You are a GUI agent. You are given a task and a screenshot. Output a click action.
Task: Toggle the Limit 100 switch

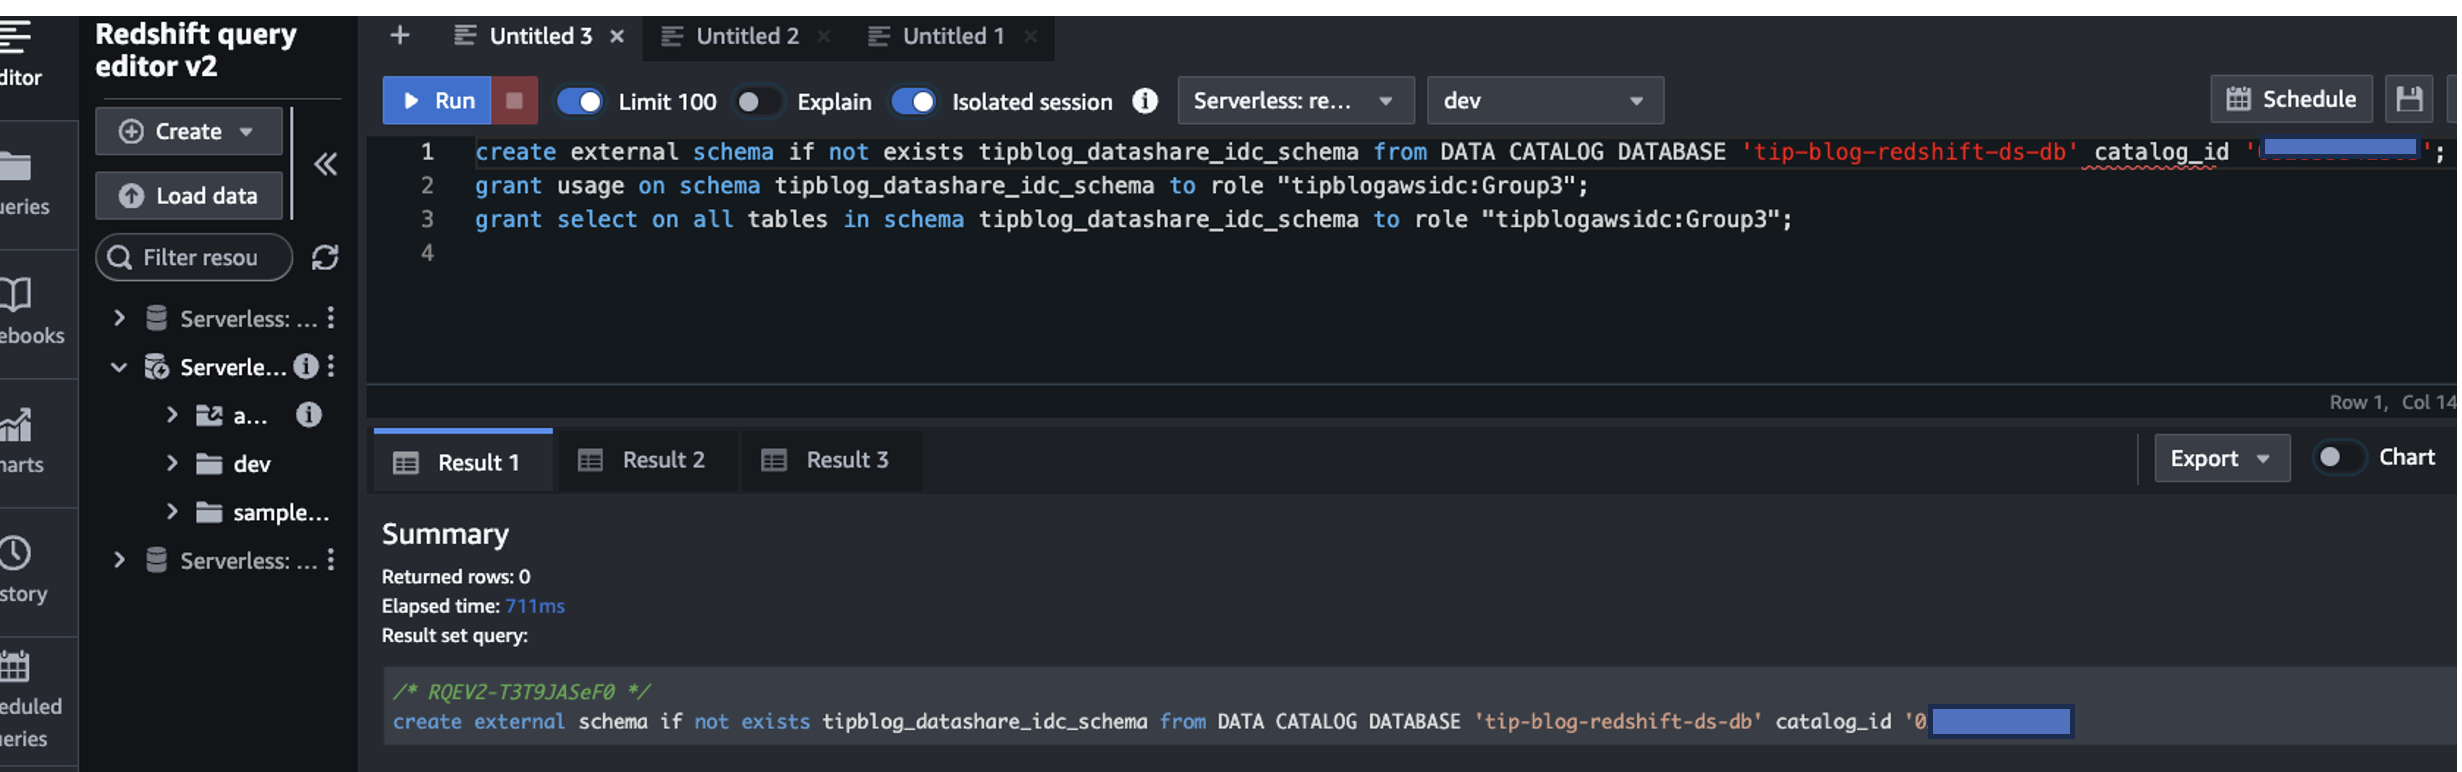point(579,101)
